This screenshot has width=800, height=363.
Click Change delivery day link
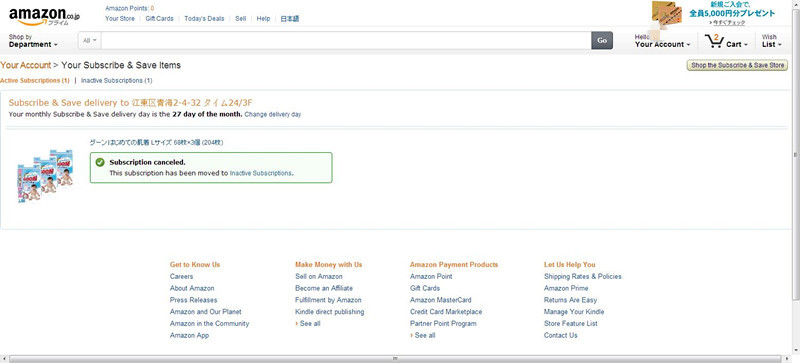pyautogui.click(x=273, y=114)
